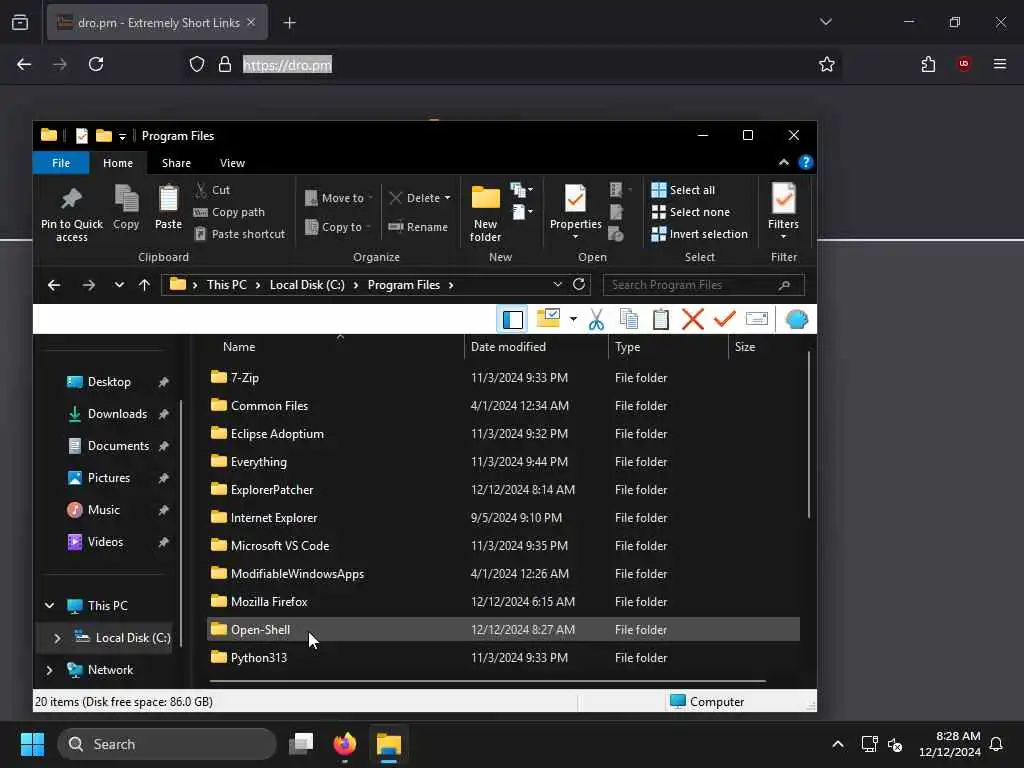1024x768 pixels.
Task: Click the red X Delete icon
Action: click(692, 319)
